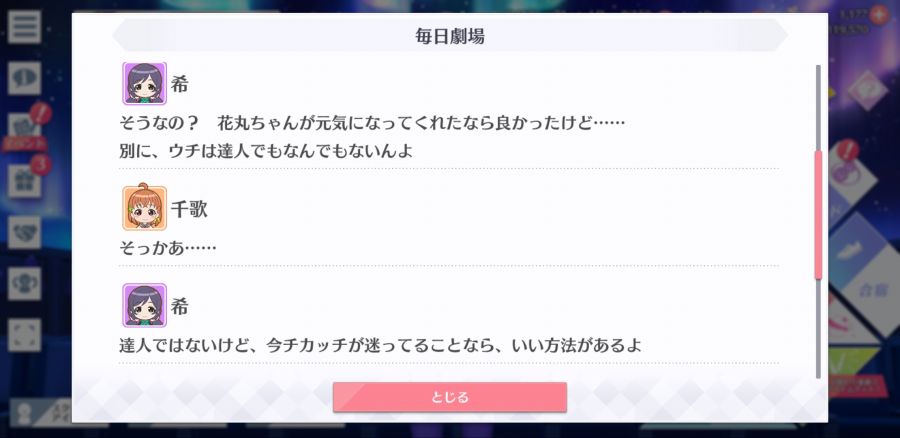Tap the first 希 character avatar
900x438 pixels.
[x=144, y=83]
